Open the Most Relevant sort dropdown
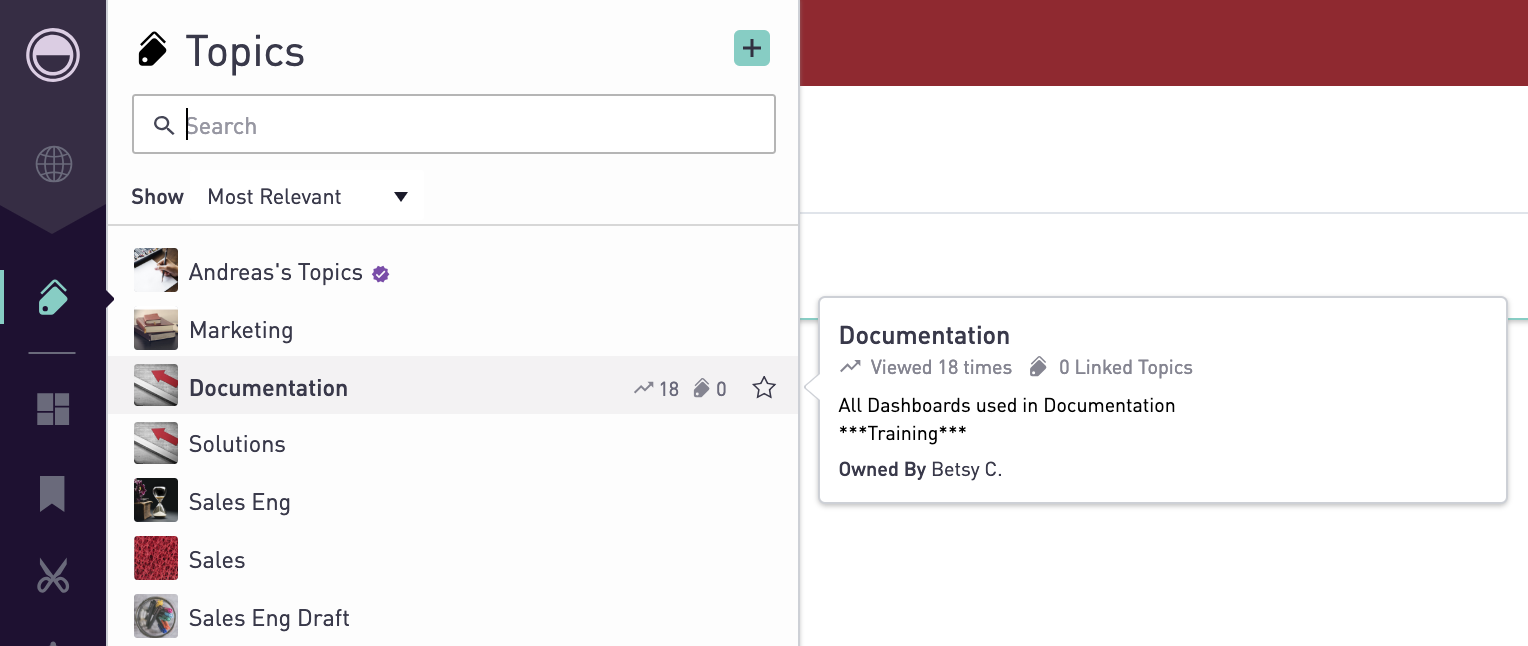This screenshot has height=646, width=1528. pos(306,197)
